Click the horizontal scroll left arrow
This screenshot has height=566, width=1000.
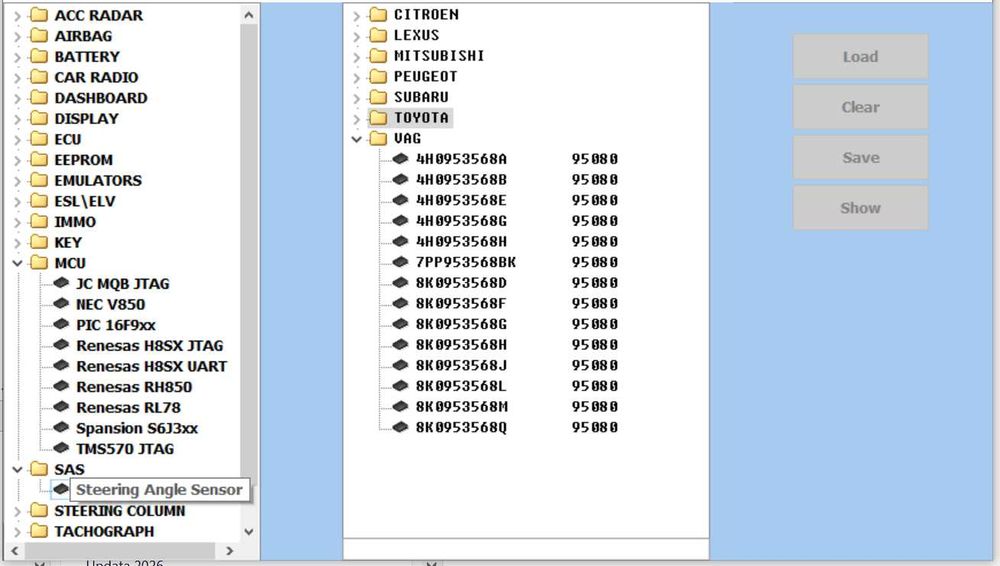click(x=15, y=550)
